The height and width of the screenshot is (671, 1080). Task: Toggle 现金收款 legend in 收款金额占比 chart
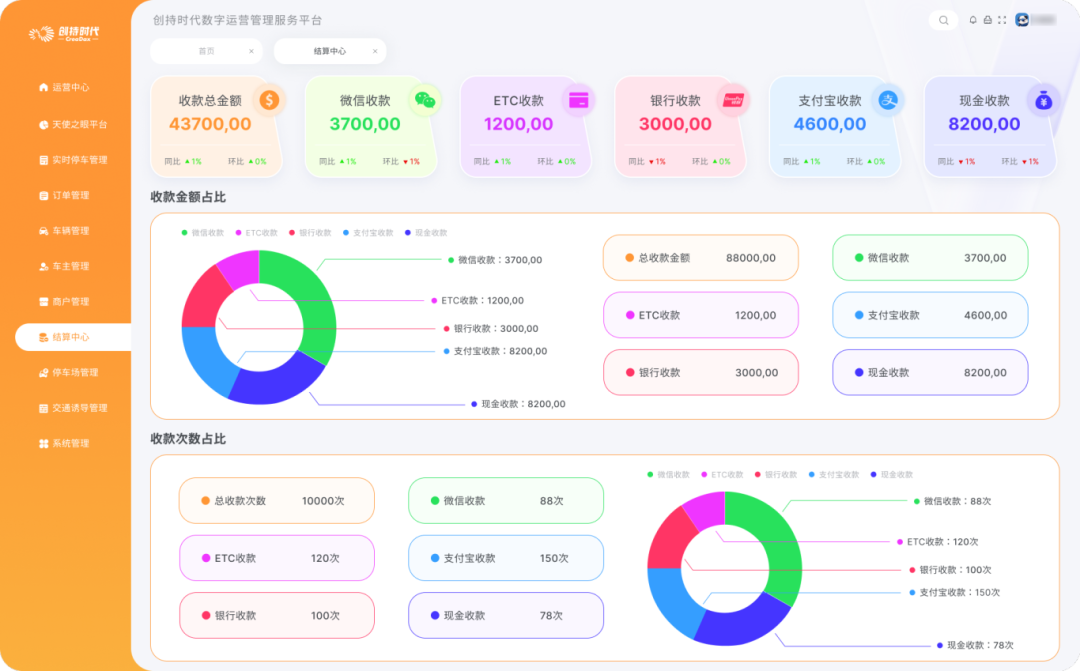point(425,233)
